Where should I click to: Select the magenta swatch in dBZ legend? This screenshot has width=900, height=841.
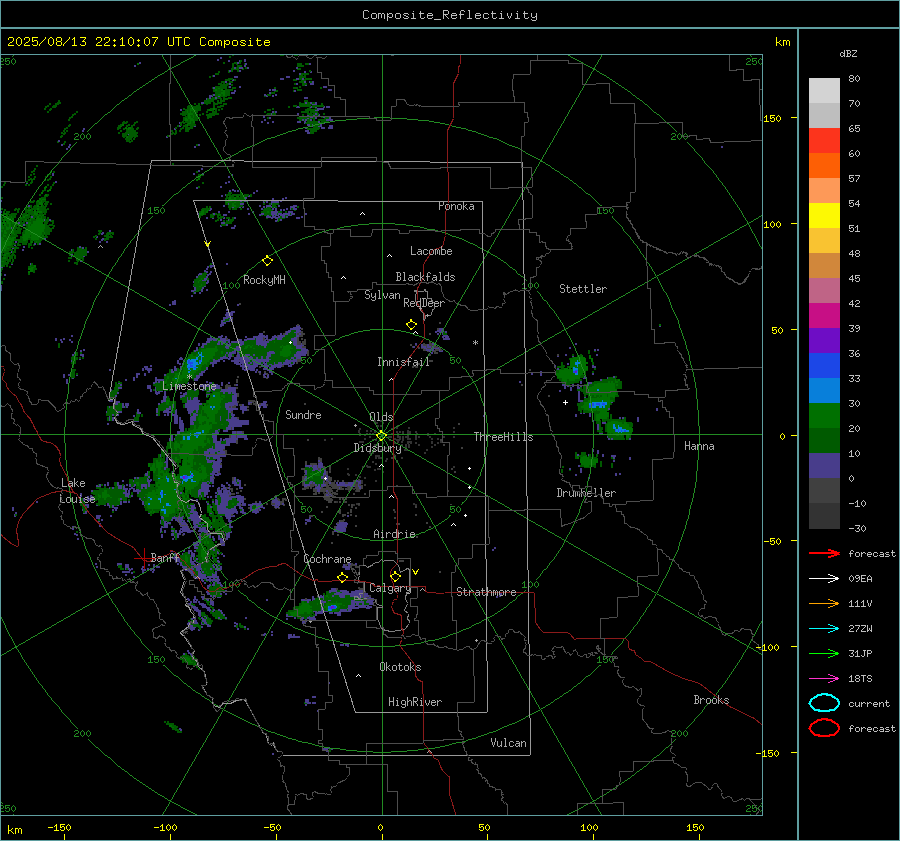(824, 316)
